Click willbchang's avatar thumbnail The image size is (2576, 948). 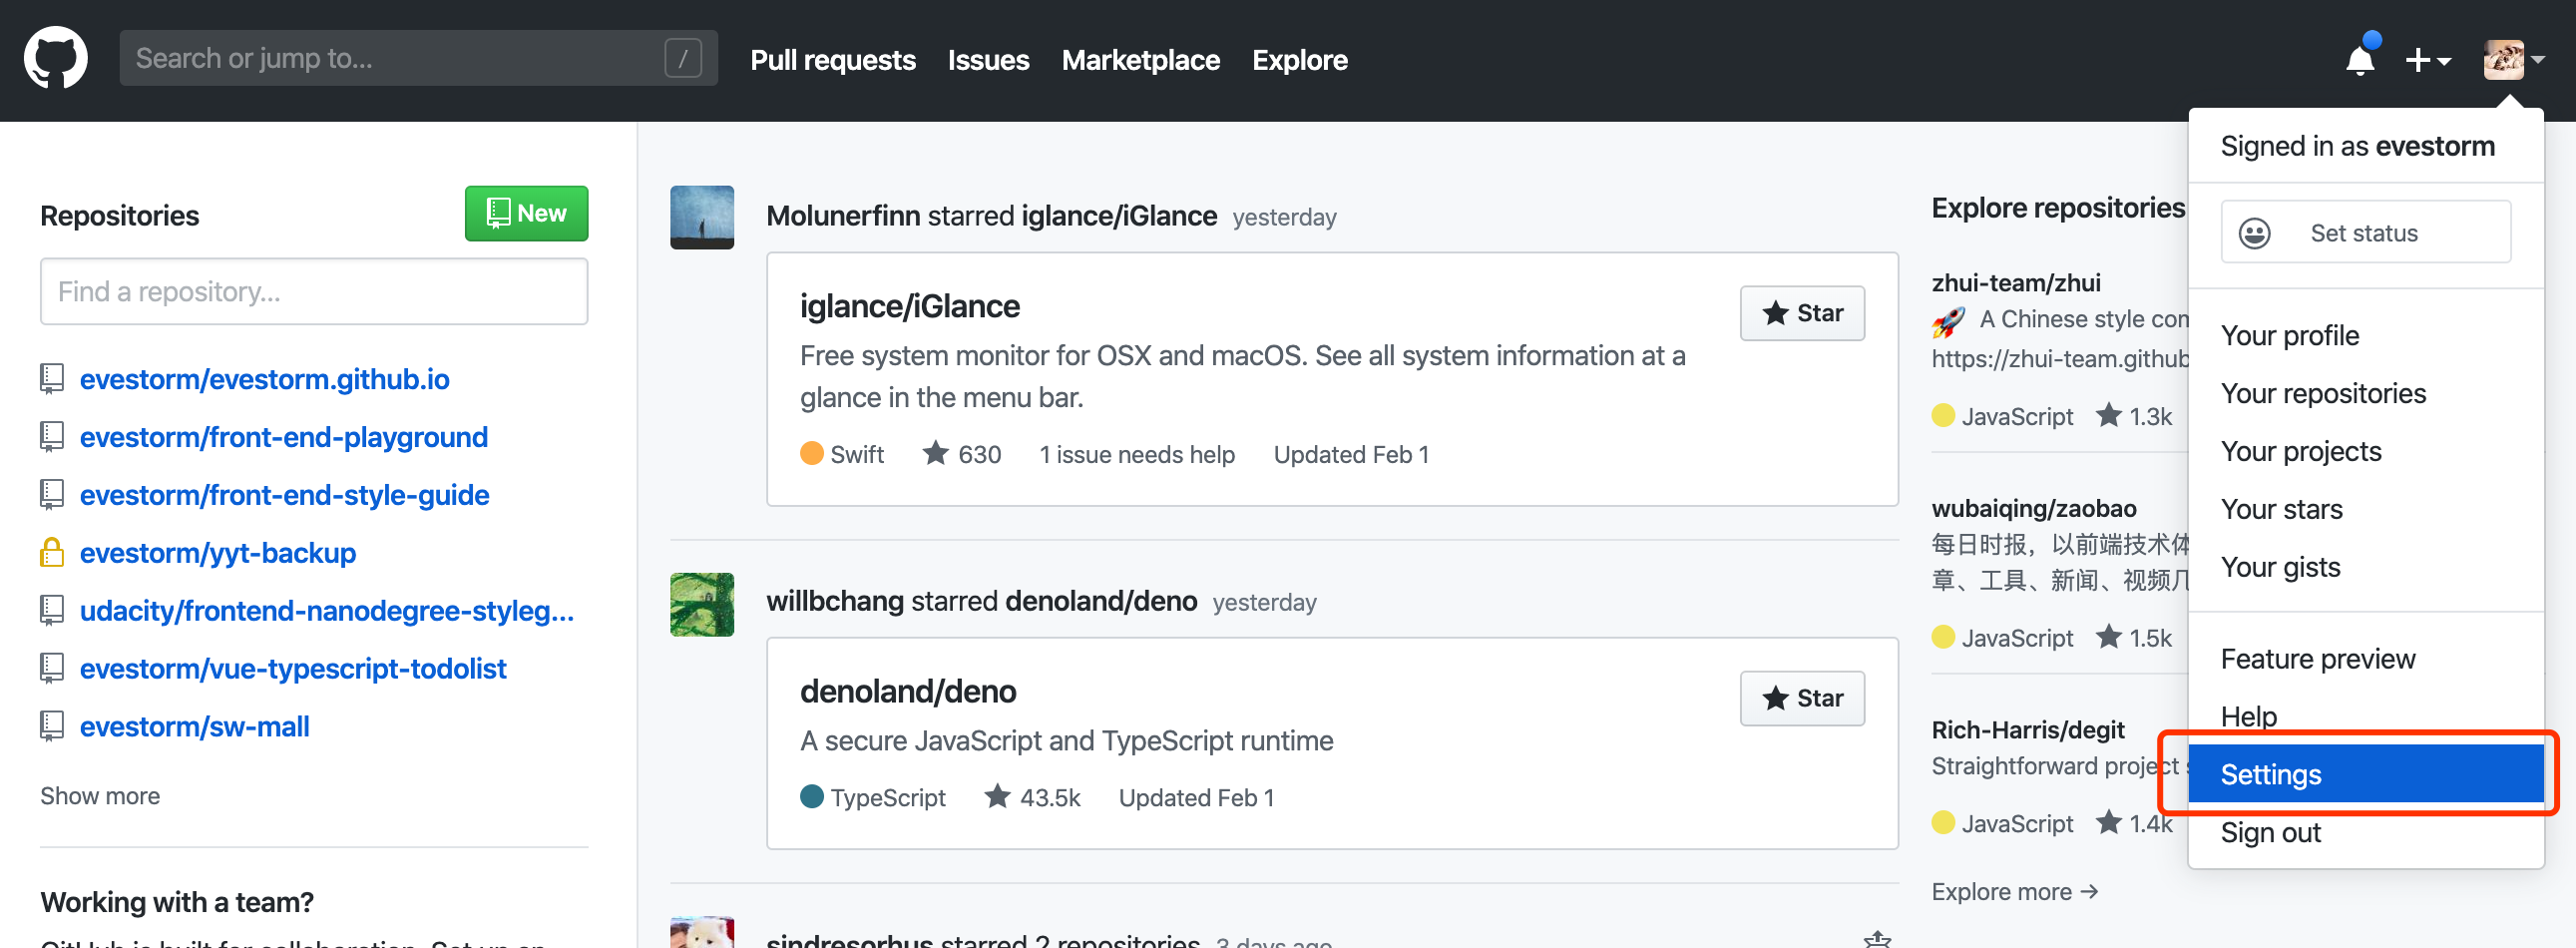[702, 604]
